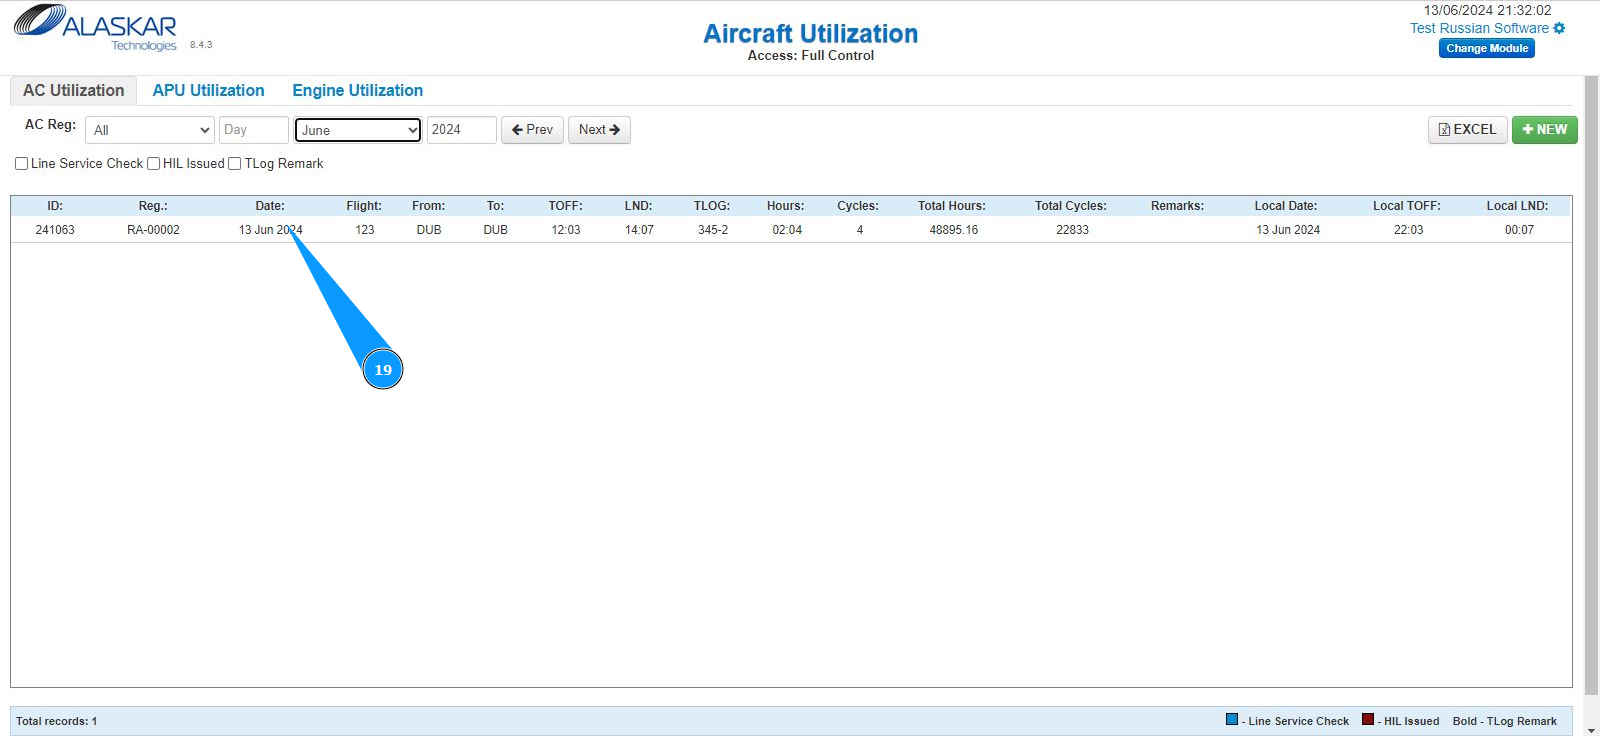Image resolution: width=1600 pixels, height=736 pixels.
Task: Click the LND column header
Action: pos(638,206)
